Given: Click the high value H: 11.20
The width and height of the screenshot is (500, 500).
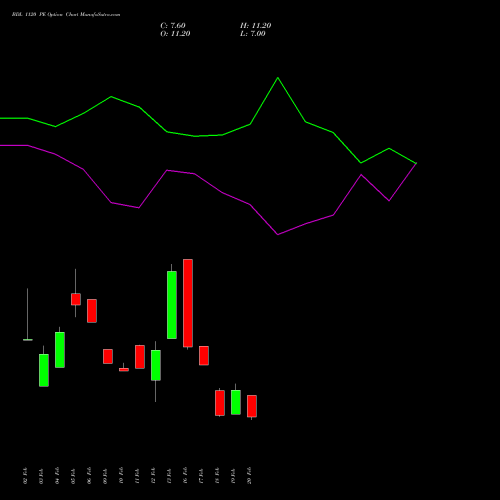Looking at the screenshot, I should pyautogui.click(x=256, y=26).
